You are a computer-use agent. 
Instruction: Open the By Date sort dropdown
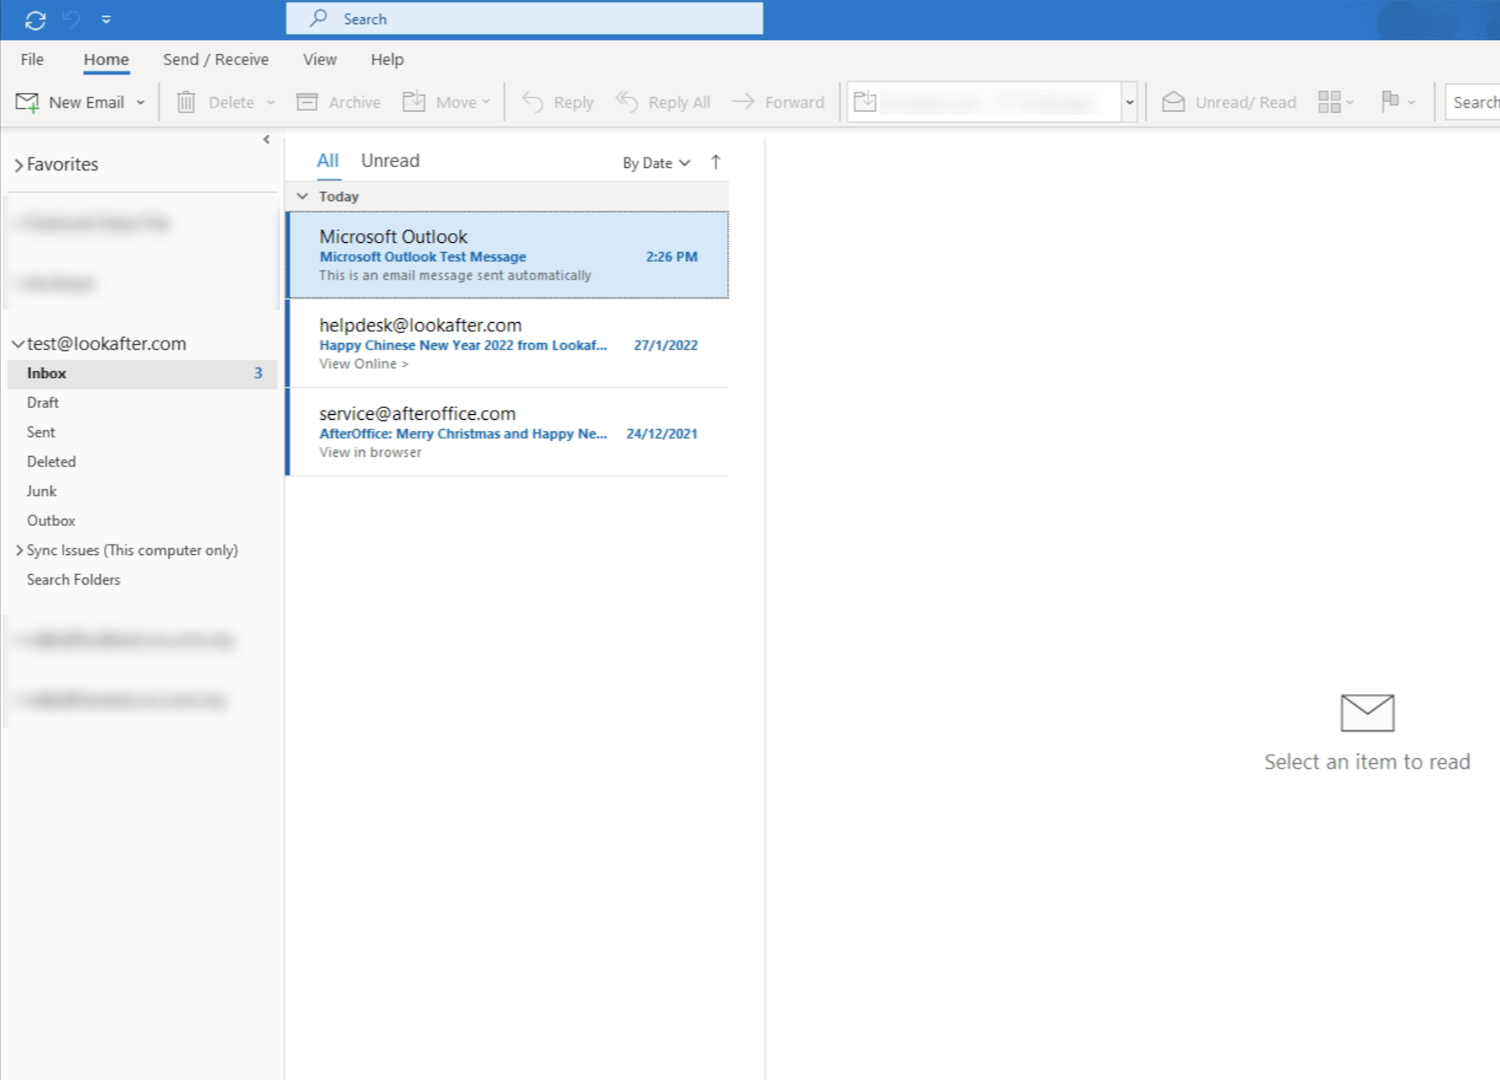656,163
